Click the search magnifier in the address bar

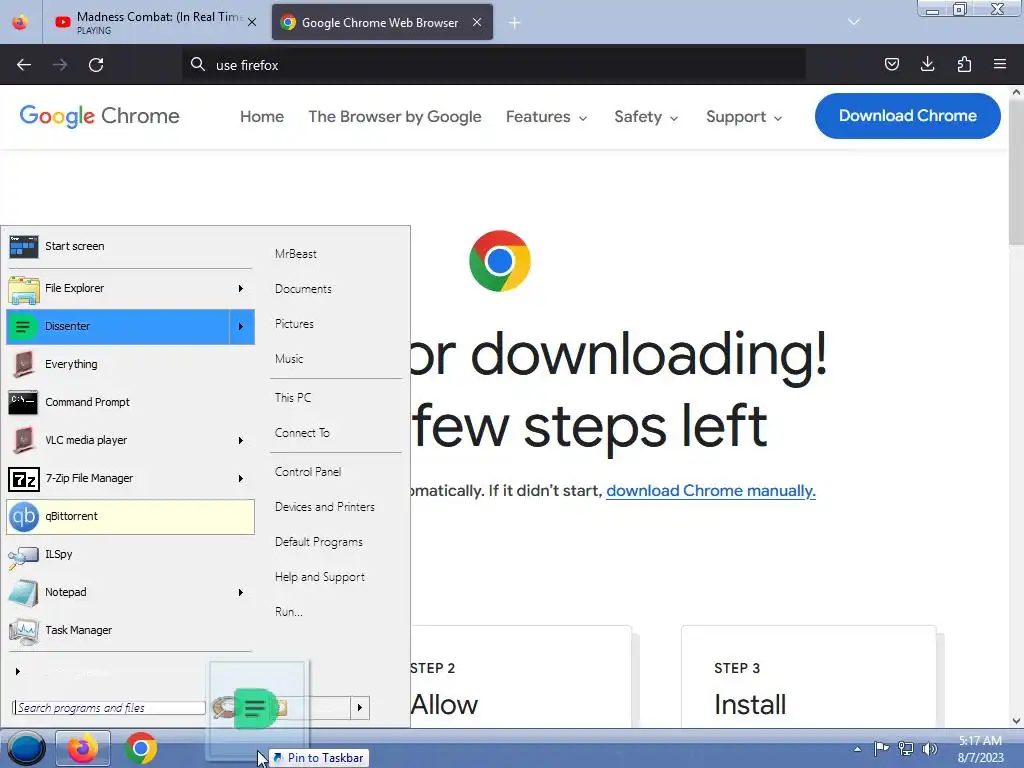tap(198, 64)
